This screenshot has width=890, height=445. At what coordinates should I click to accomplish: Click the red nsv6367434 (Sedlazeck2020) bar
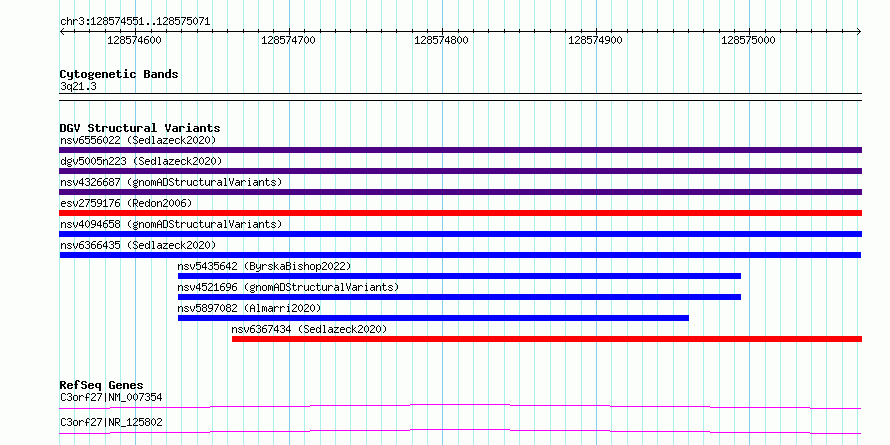[x=547, y=339]
